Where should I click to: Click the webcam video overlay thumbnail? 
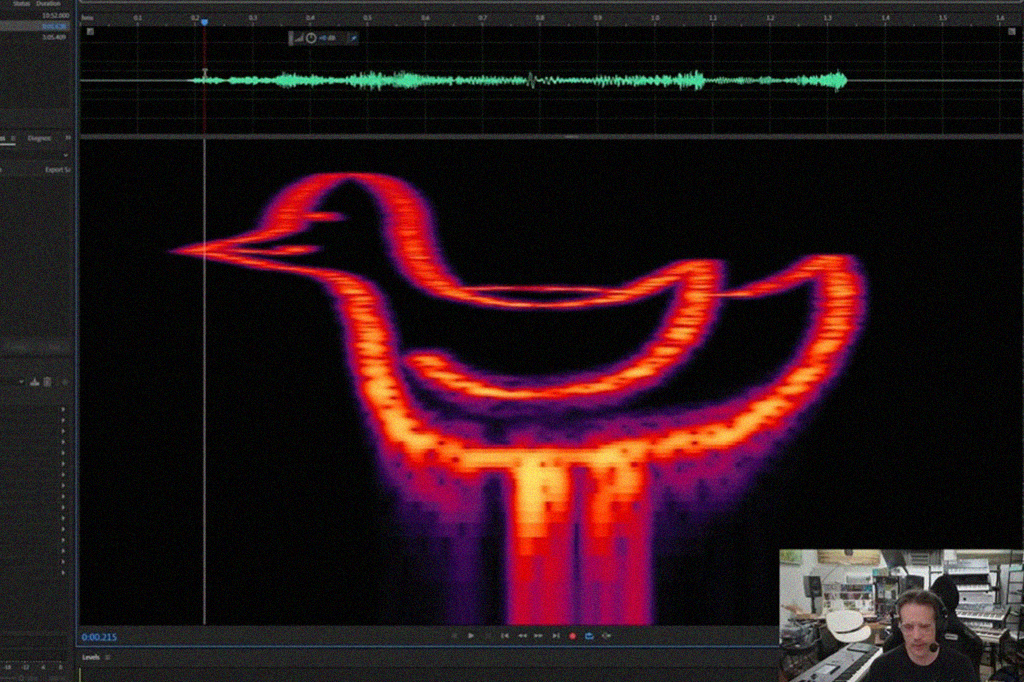901,615
